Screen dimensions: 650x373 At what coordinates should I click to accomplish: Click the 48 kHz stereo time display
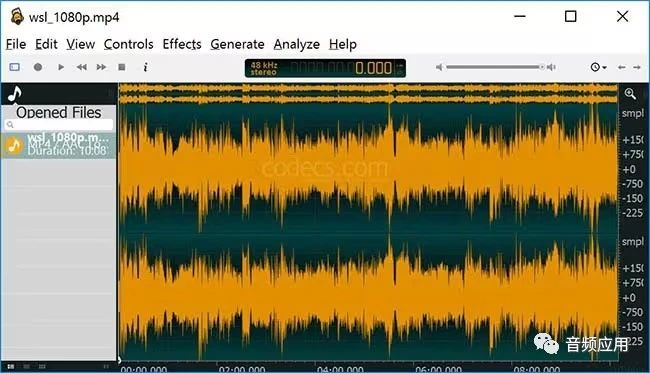(325, 68)
